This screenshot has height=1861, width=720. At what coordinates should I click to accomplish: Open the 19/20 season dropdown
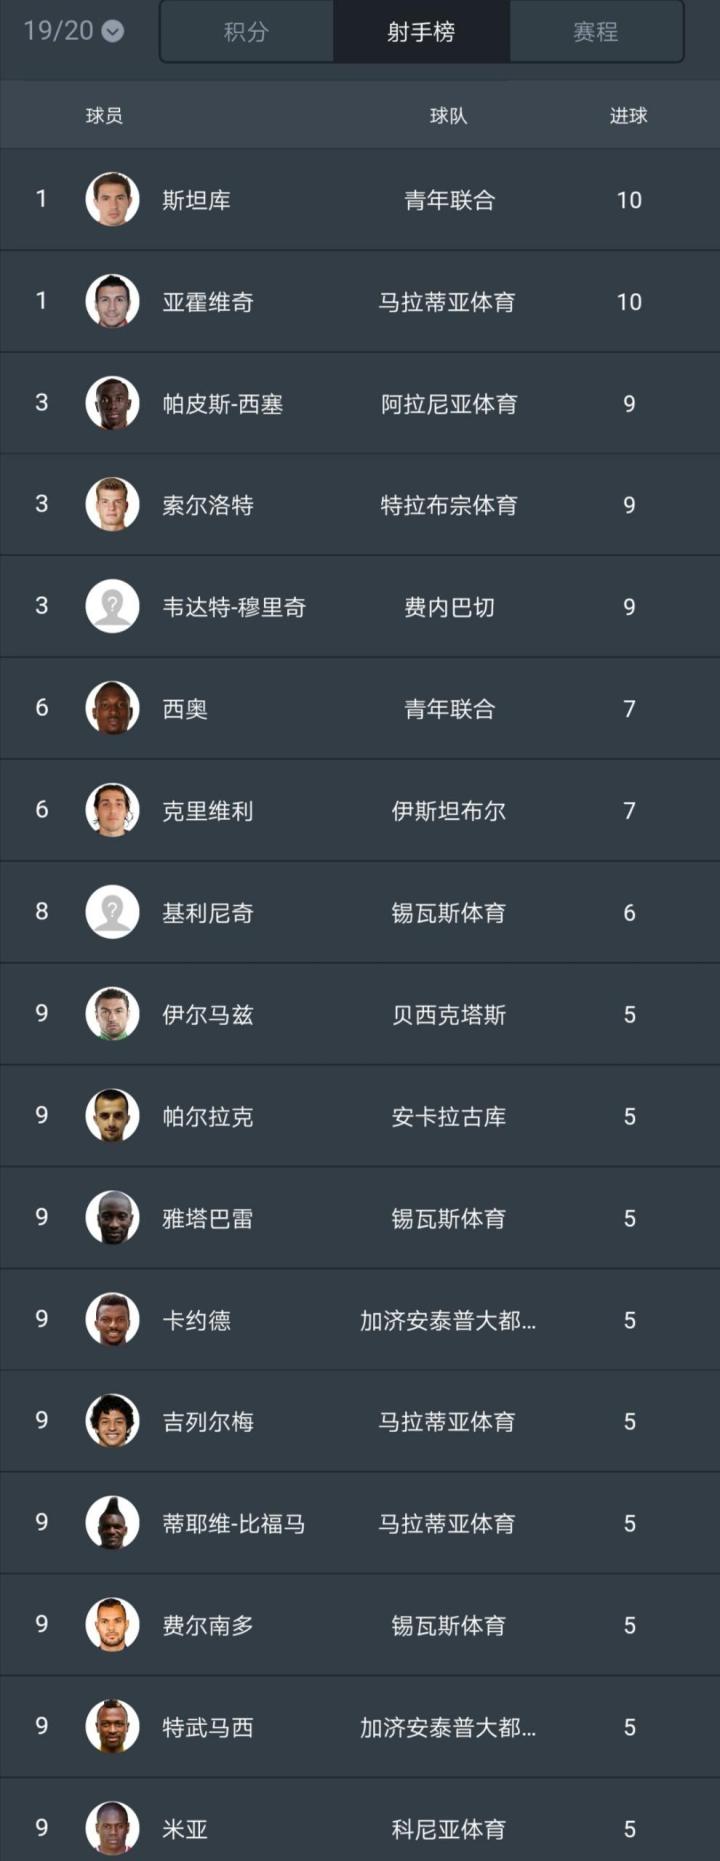tap(73, 31)
